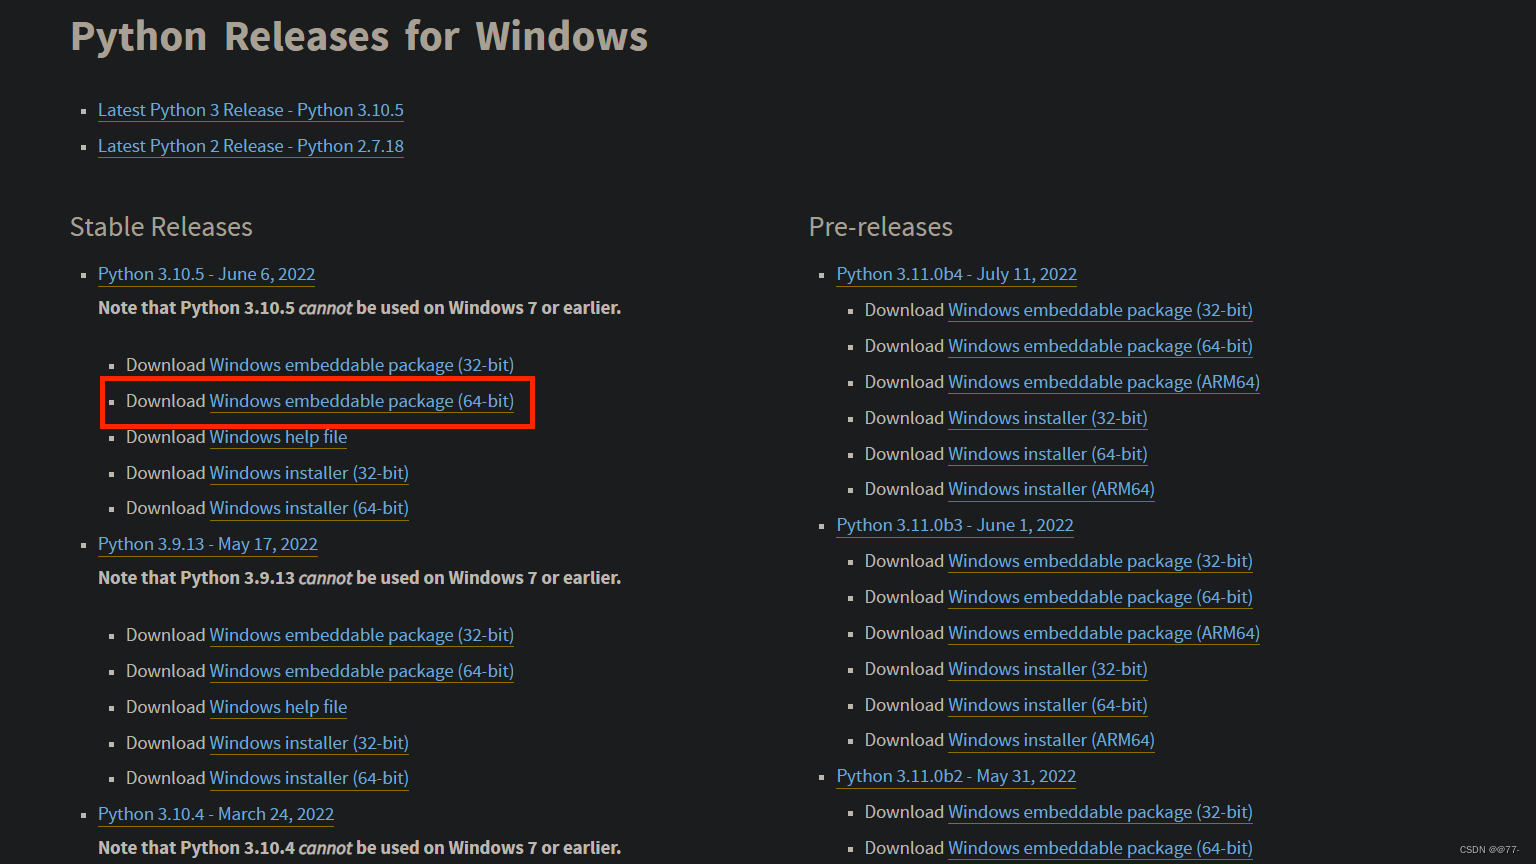Download 3.11.0b4 Windows installer (ARM64)
1536x864 pixels.
click(x=1051, y=489)
